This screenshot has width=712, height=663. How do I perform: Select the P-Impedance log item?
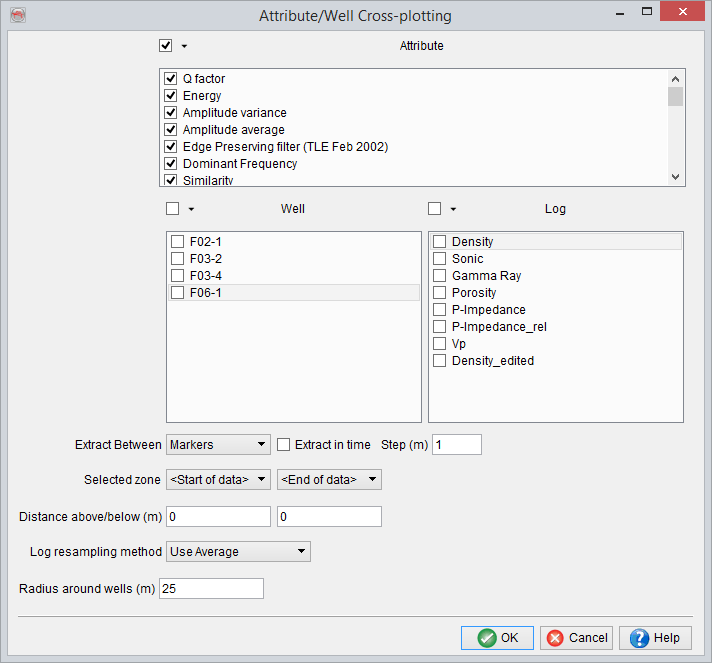pyautogui.click(x=488, y=310)
